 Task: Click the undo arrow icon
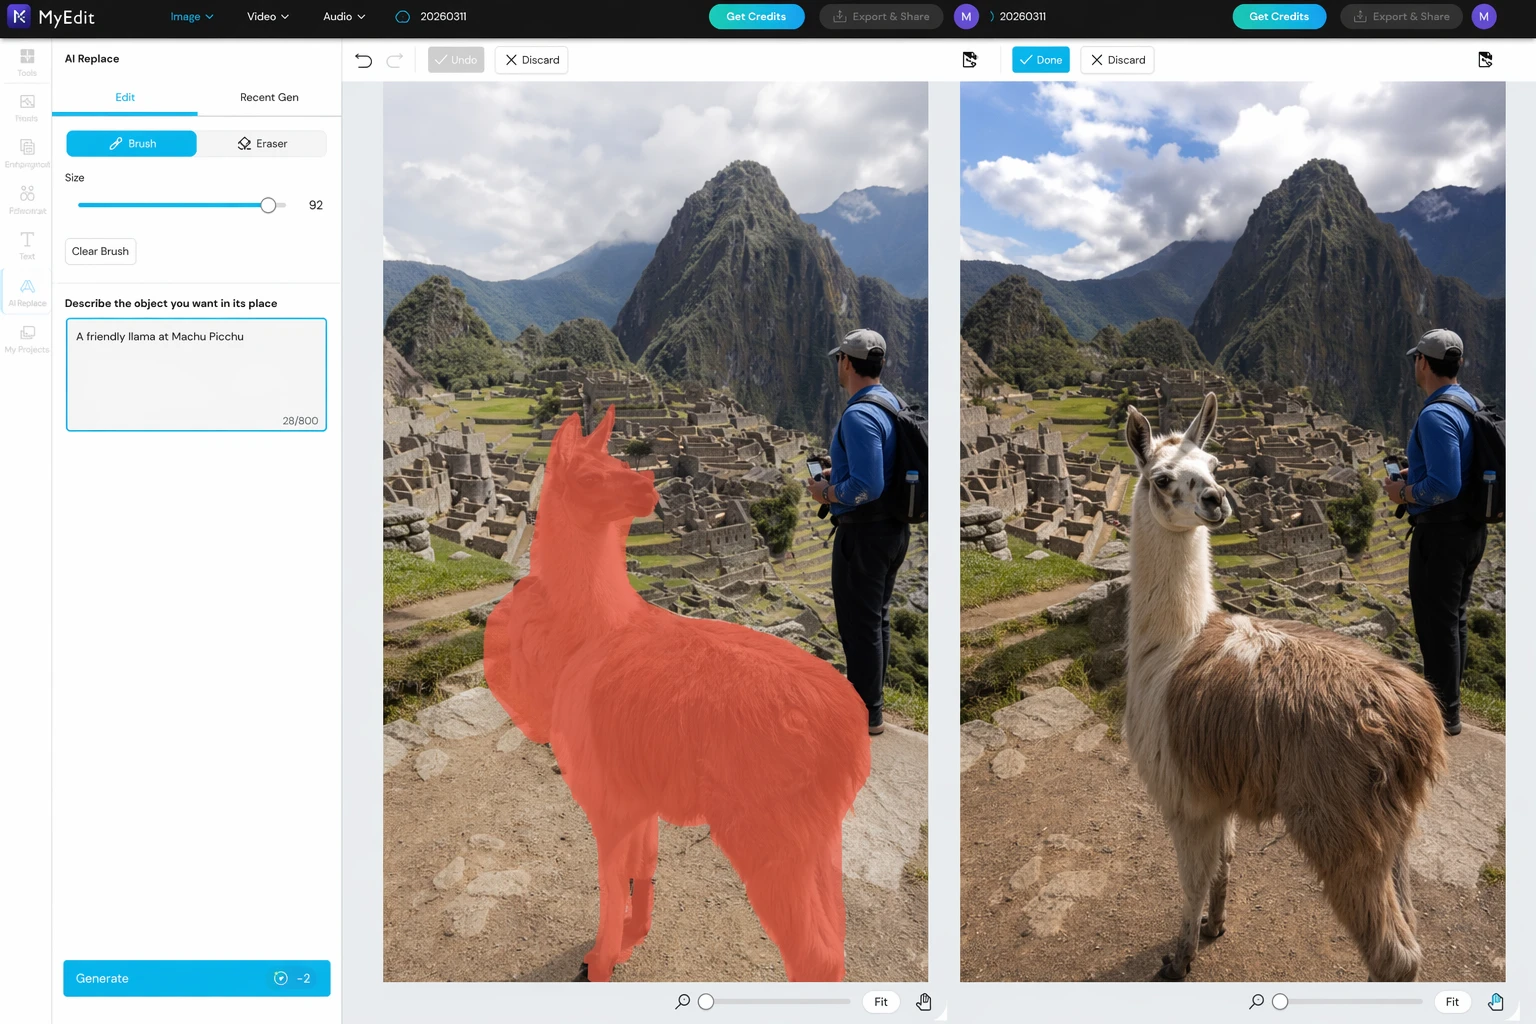[x=364, y=60]
